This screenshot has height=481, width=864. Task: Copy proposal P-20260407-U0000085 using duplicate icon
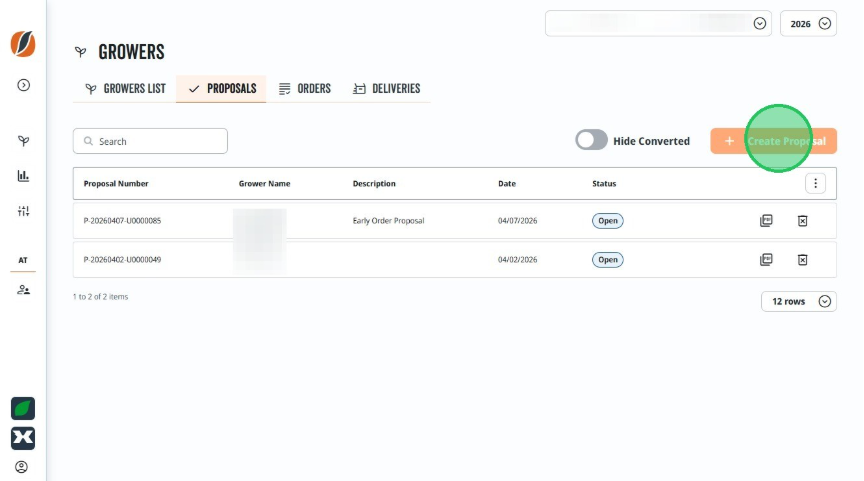pos(766,221)
